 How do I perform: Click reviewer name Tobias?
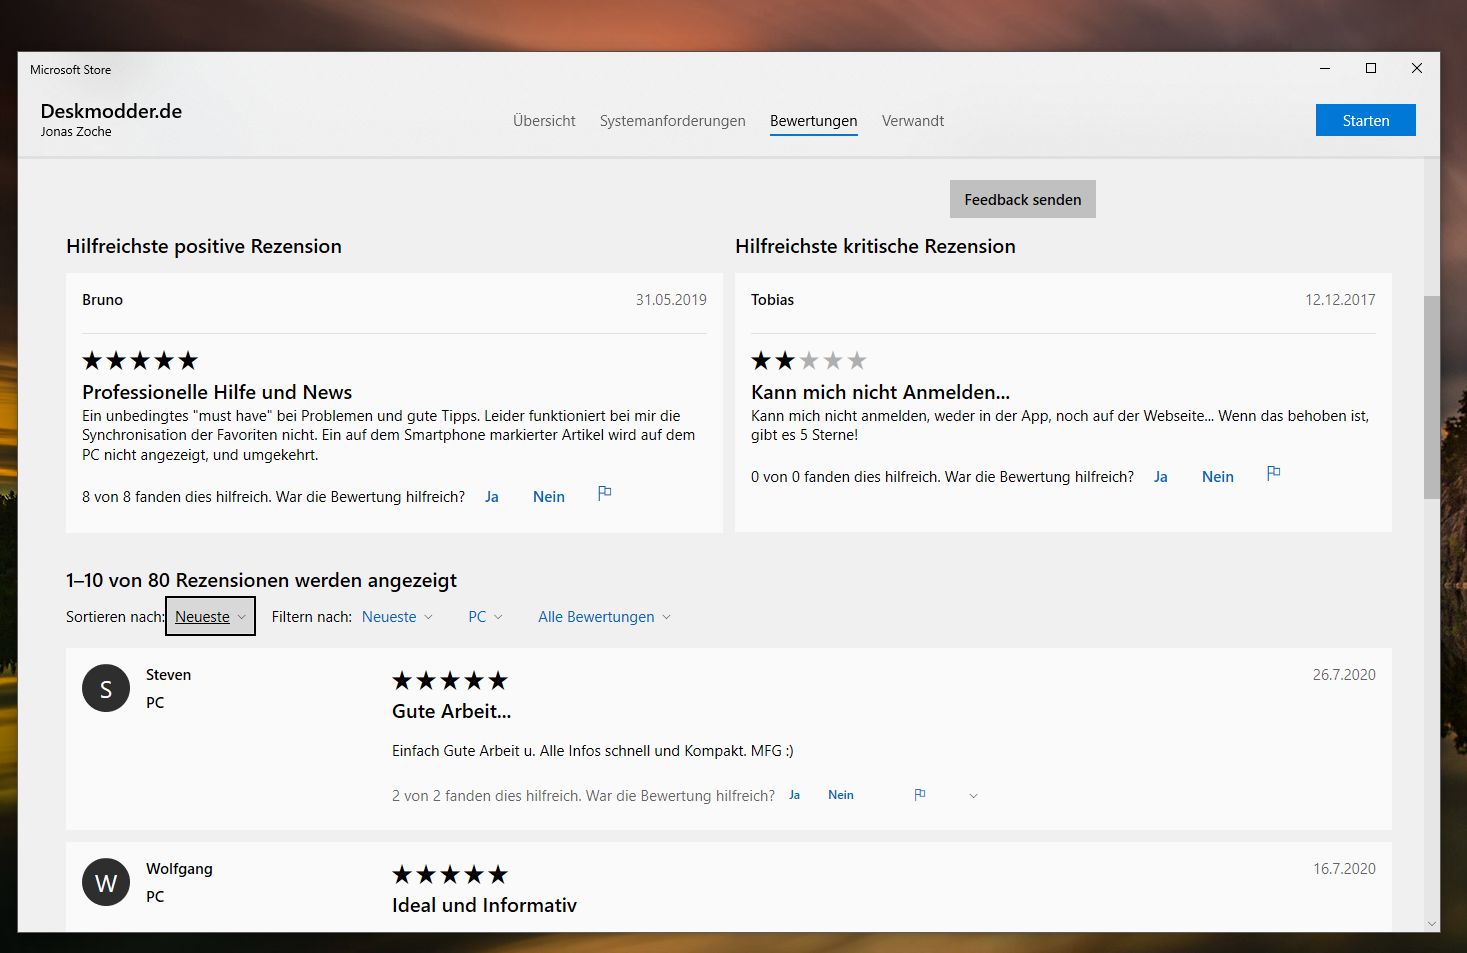click(x=772, y=300)
